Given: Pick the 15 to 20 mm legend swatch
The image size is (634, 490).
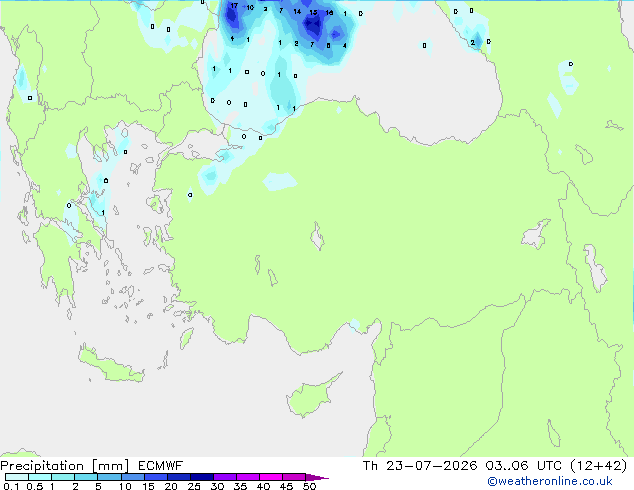Looking at the screenshot, I should (156, 477).
